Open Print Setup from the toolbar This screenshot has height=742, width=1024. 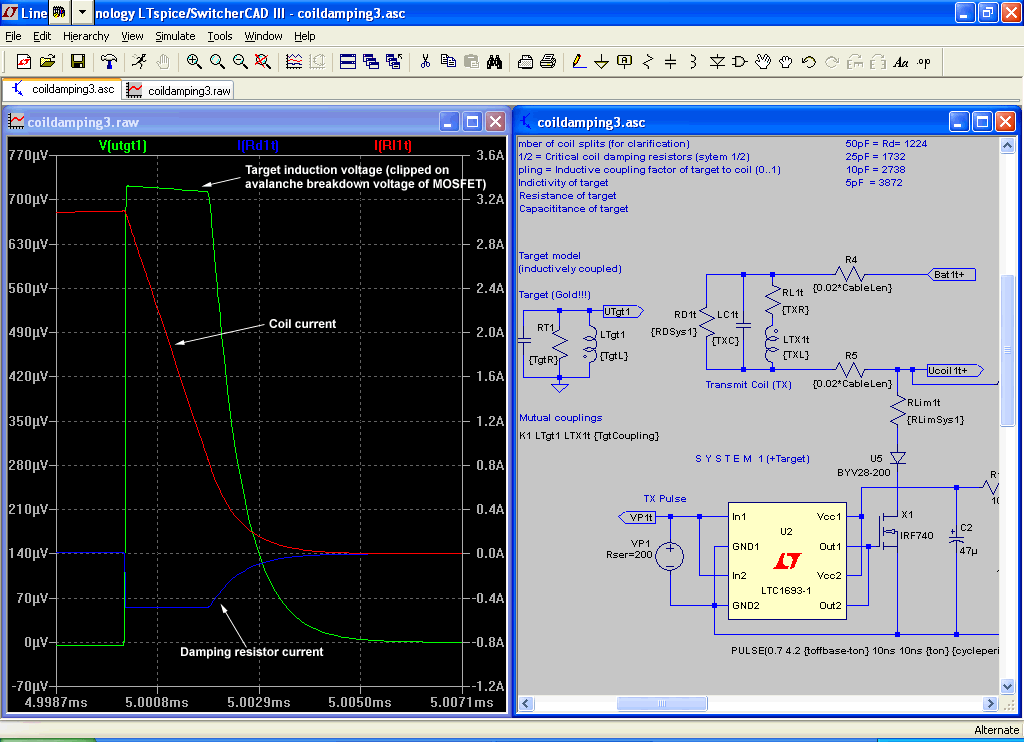[x=525, y=61]
